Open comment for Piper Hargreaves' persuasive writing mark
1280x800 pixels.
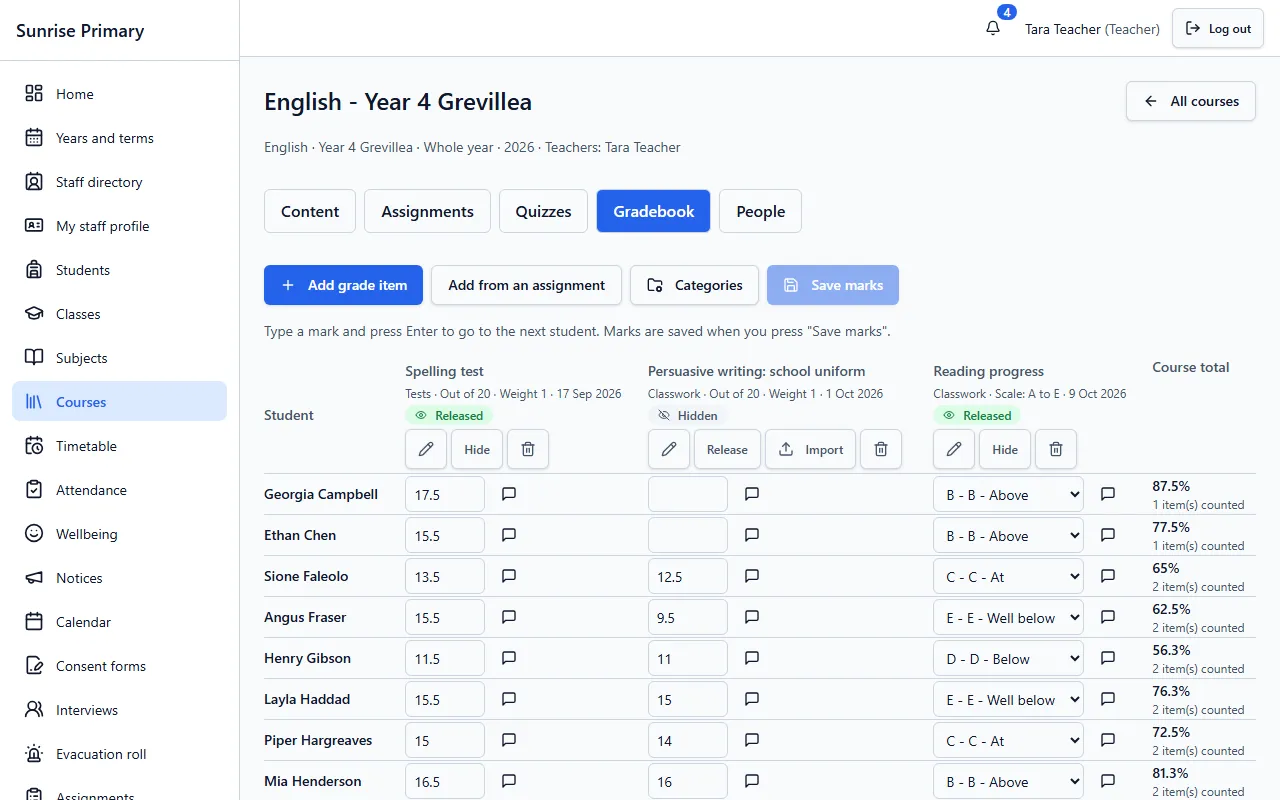coord(752,740)
